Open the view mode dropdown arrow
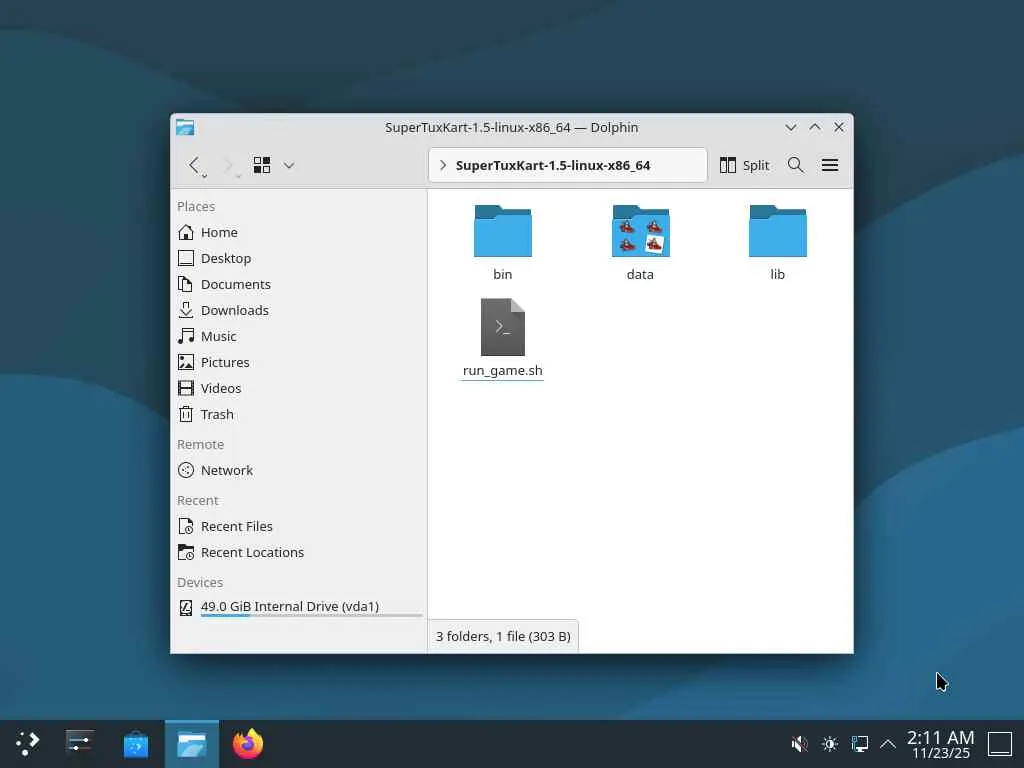 point(289,166)
